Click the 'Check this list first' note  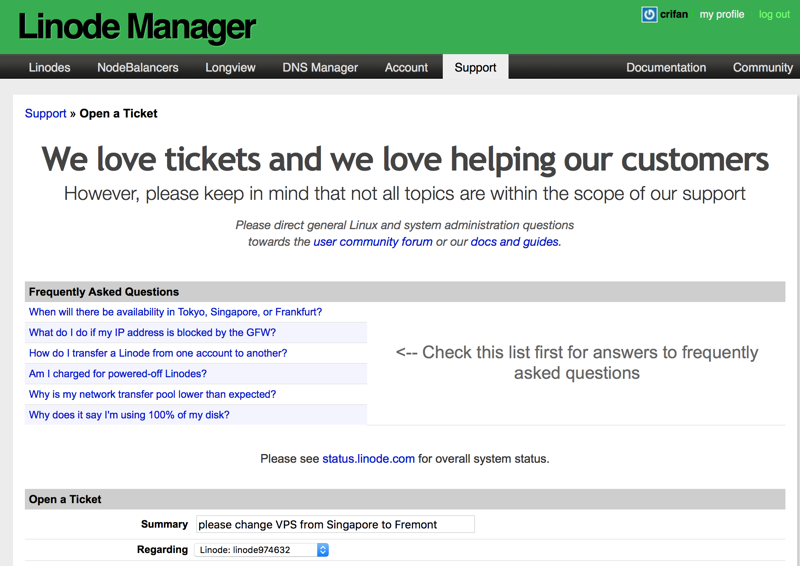point(577,363)
